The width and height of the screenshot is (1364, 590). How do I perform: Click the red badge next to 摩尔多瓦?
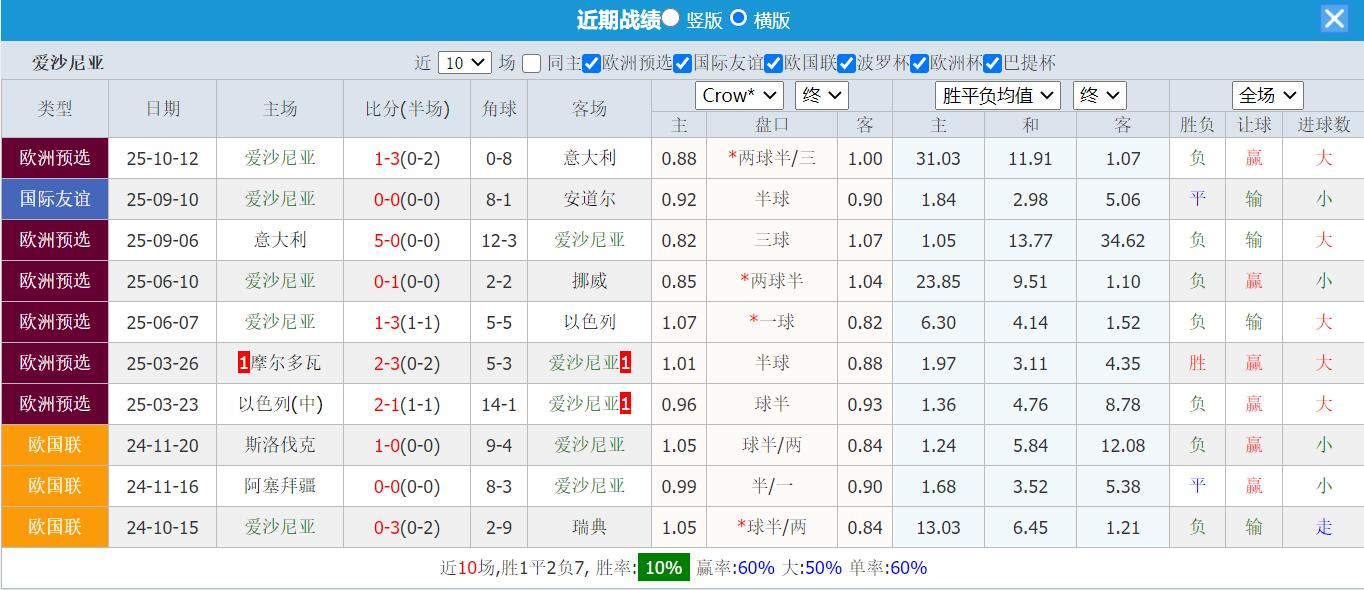[242, 363]
